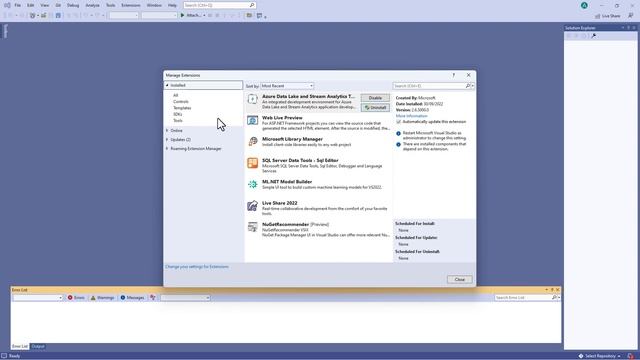Click the Web Live Preview extension icon
This screenshot has width=640, height=360.
253,120
